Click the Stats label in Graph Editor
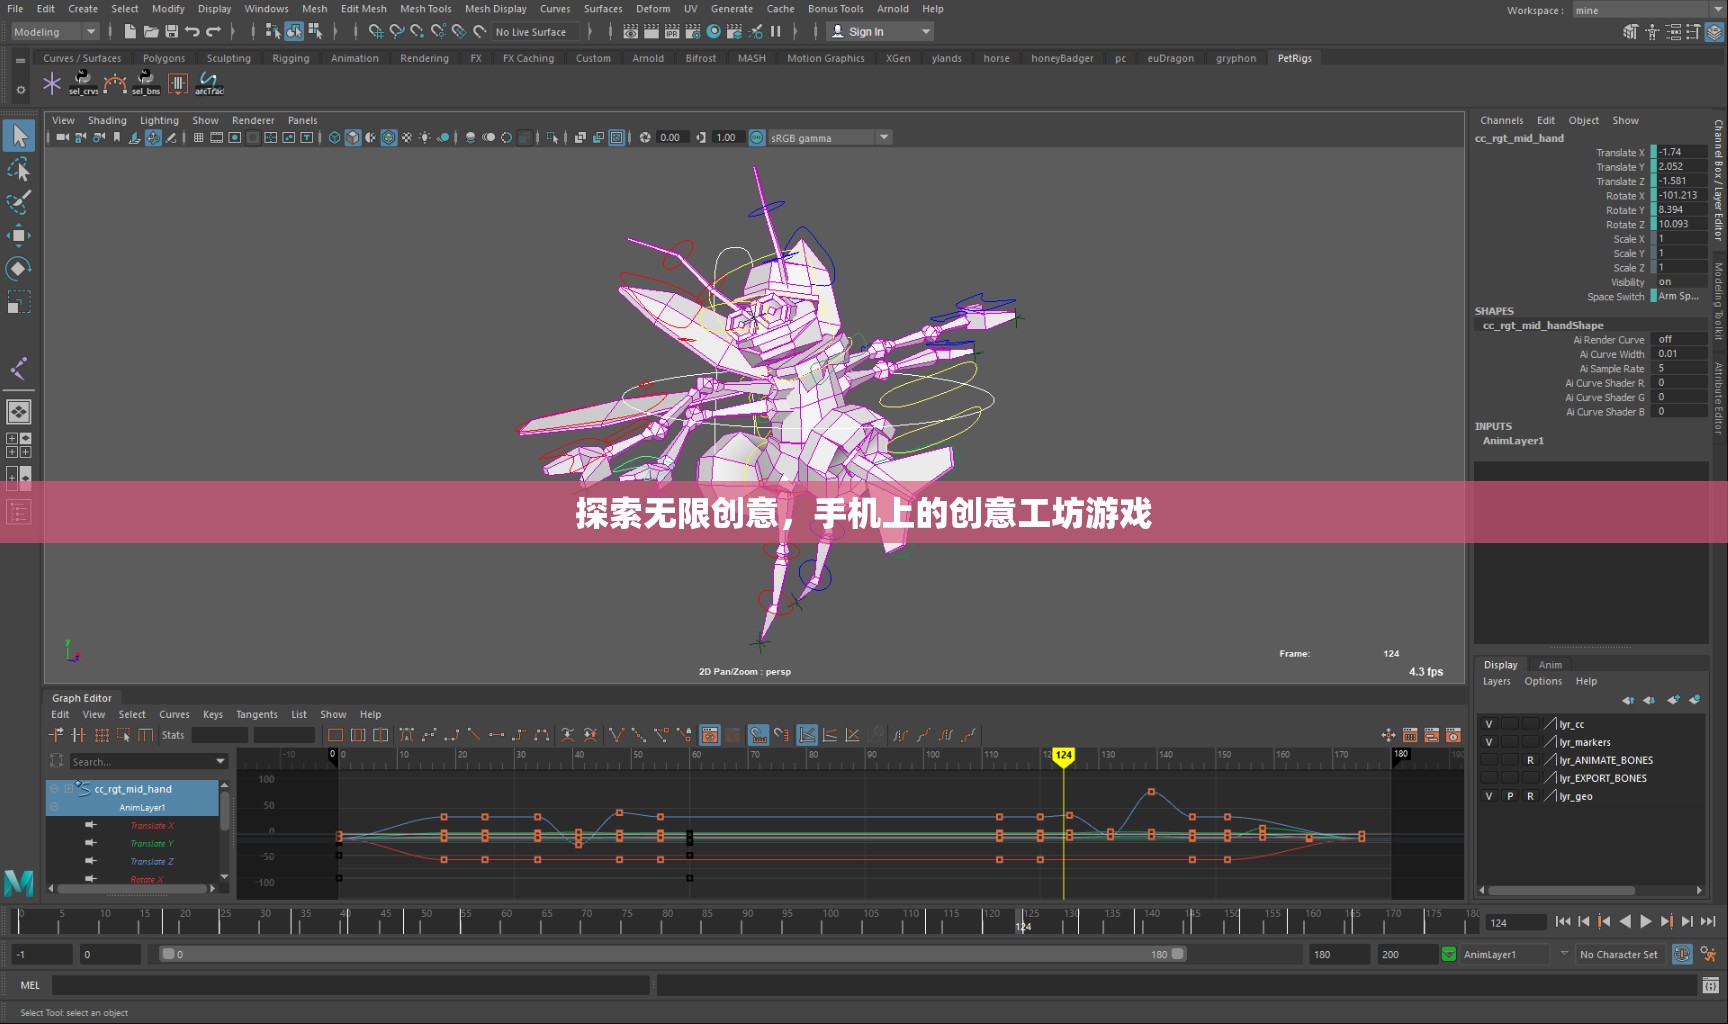Image resolution: width=1728 pixels, height=1024 pixels. click(x=173, y=735)
